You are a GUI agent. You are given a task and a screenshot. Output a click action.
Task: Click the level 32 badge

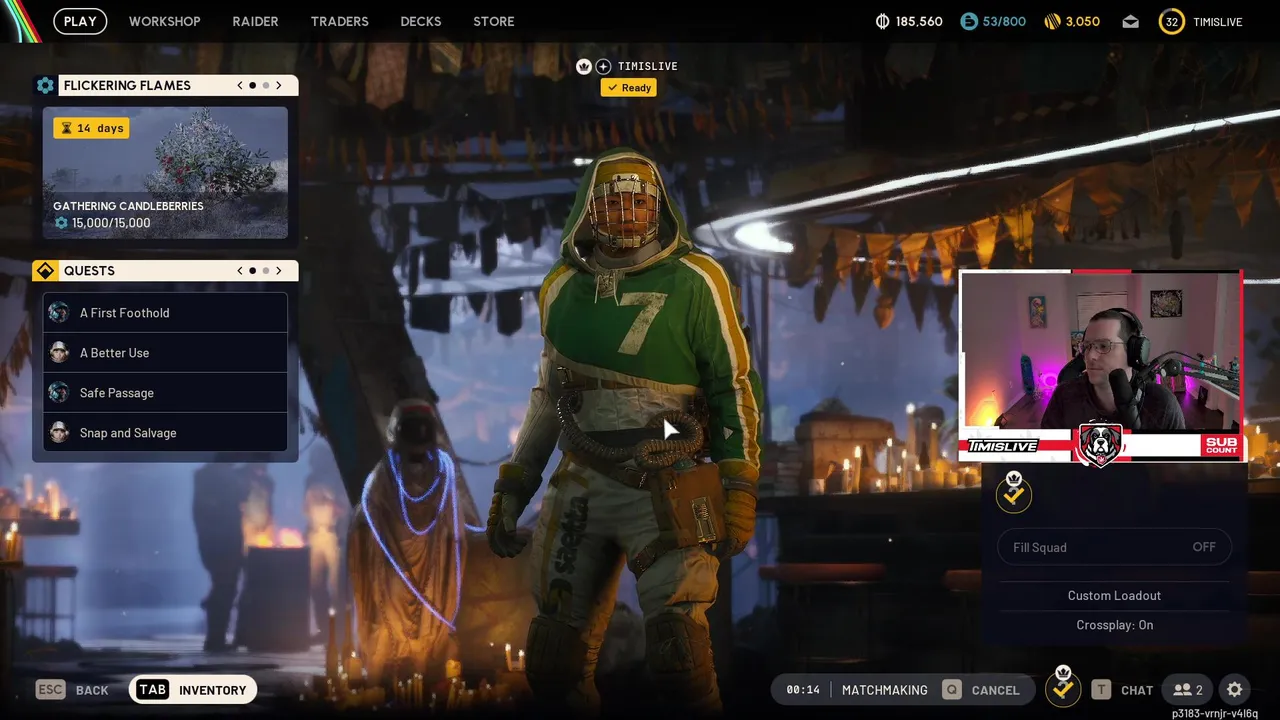pyautogui.click(x=1172, y=21)
